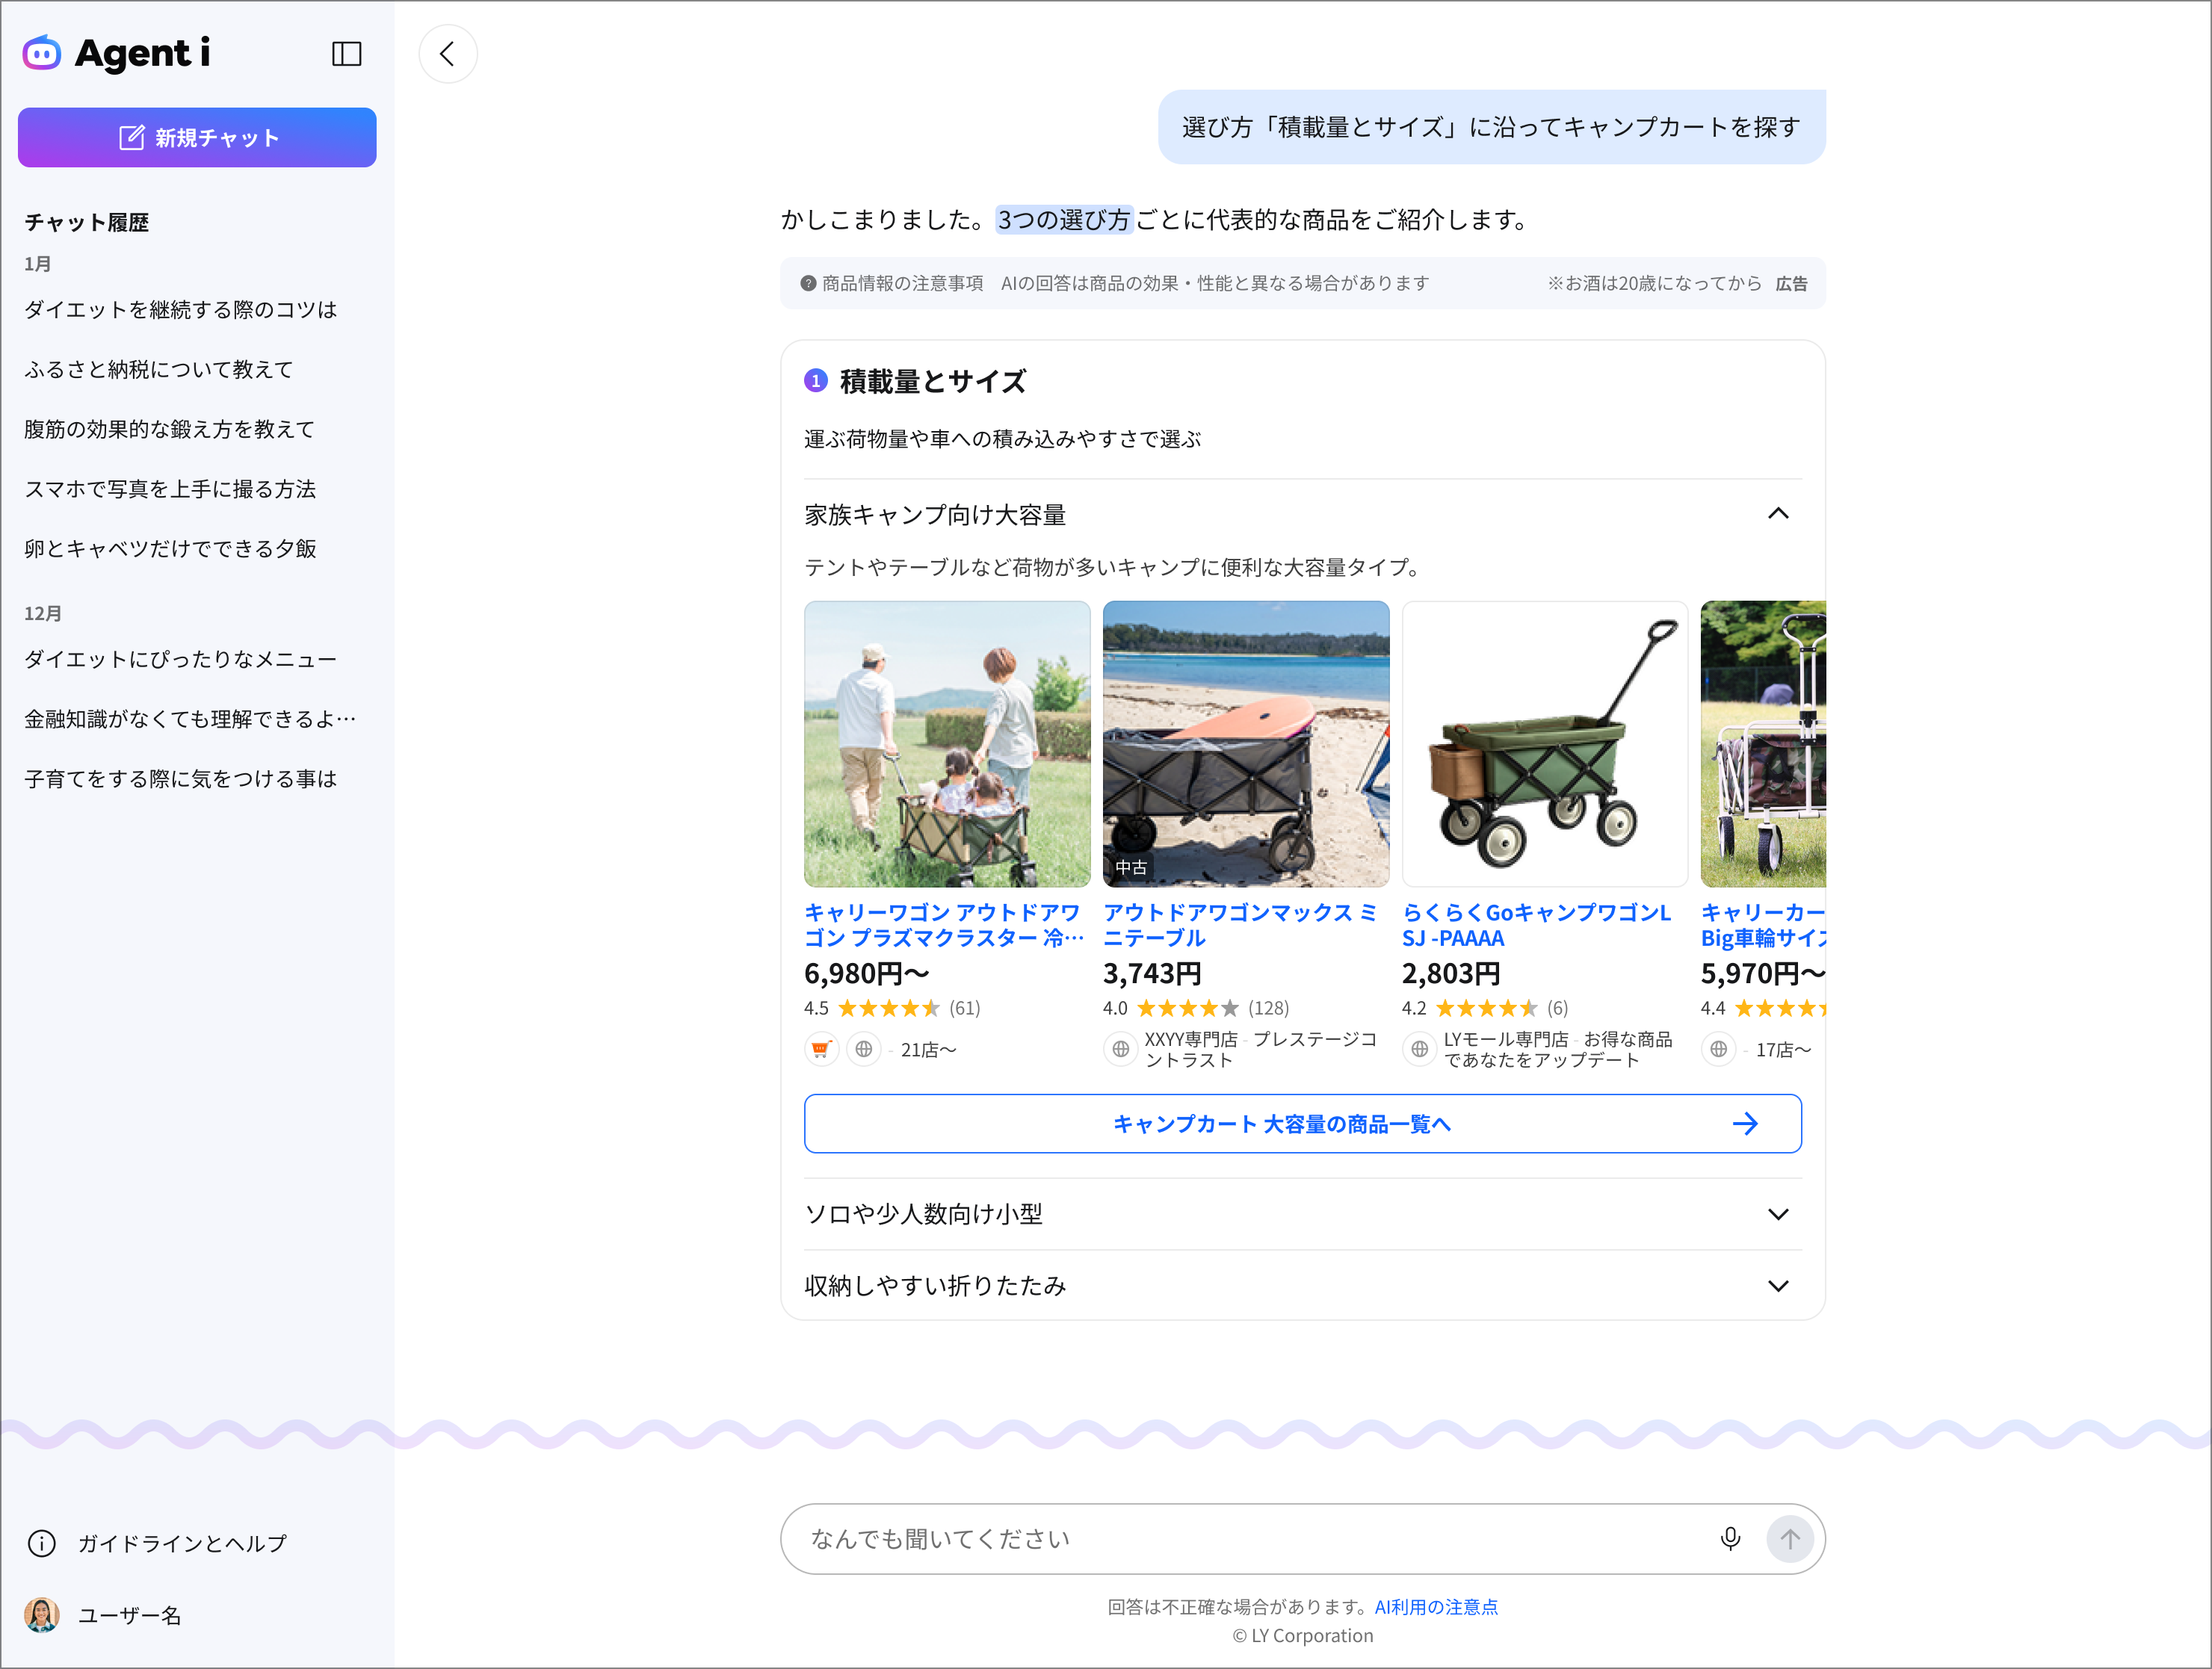Collapse the 家族キャンプ向け大容量 section
Screen dimensions: 2212x1669
click(1302, 514)
